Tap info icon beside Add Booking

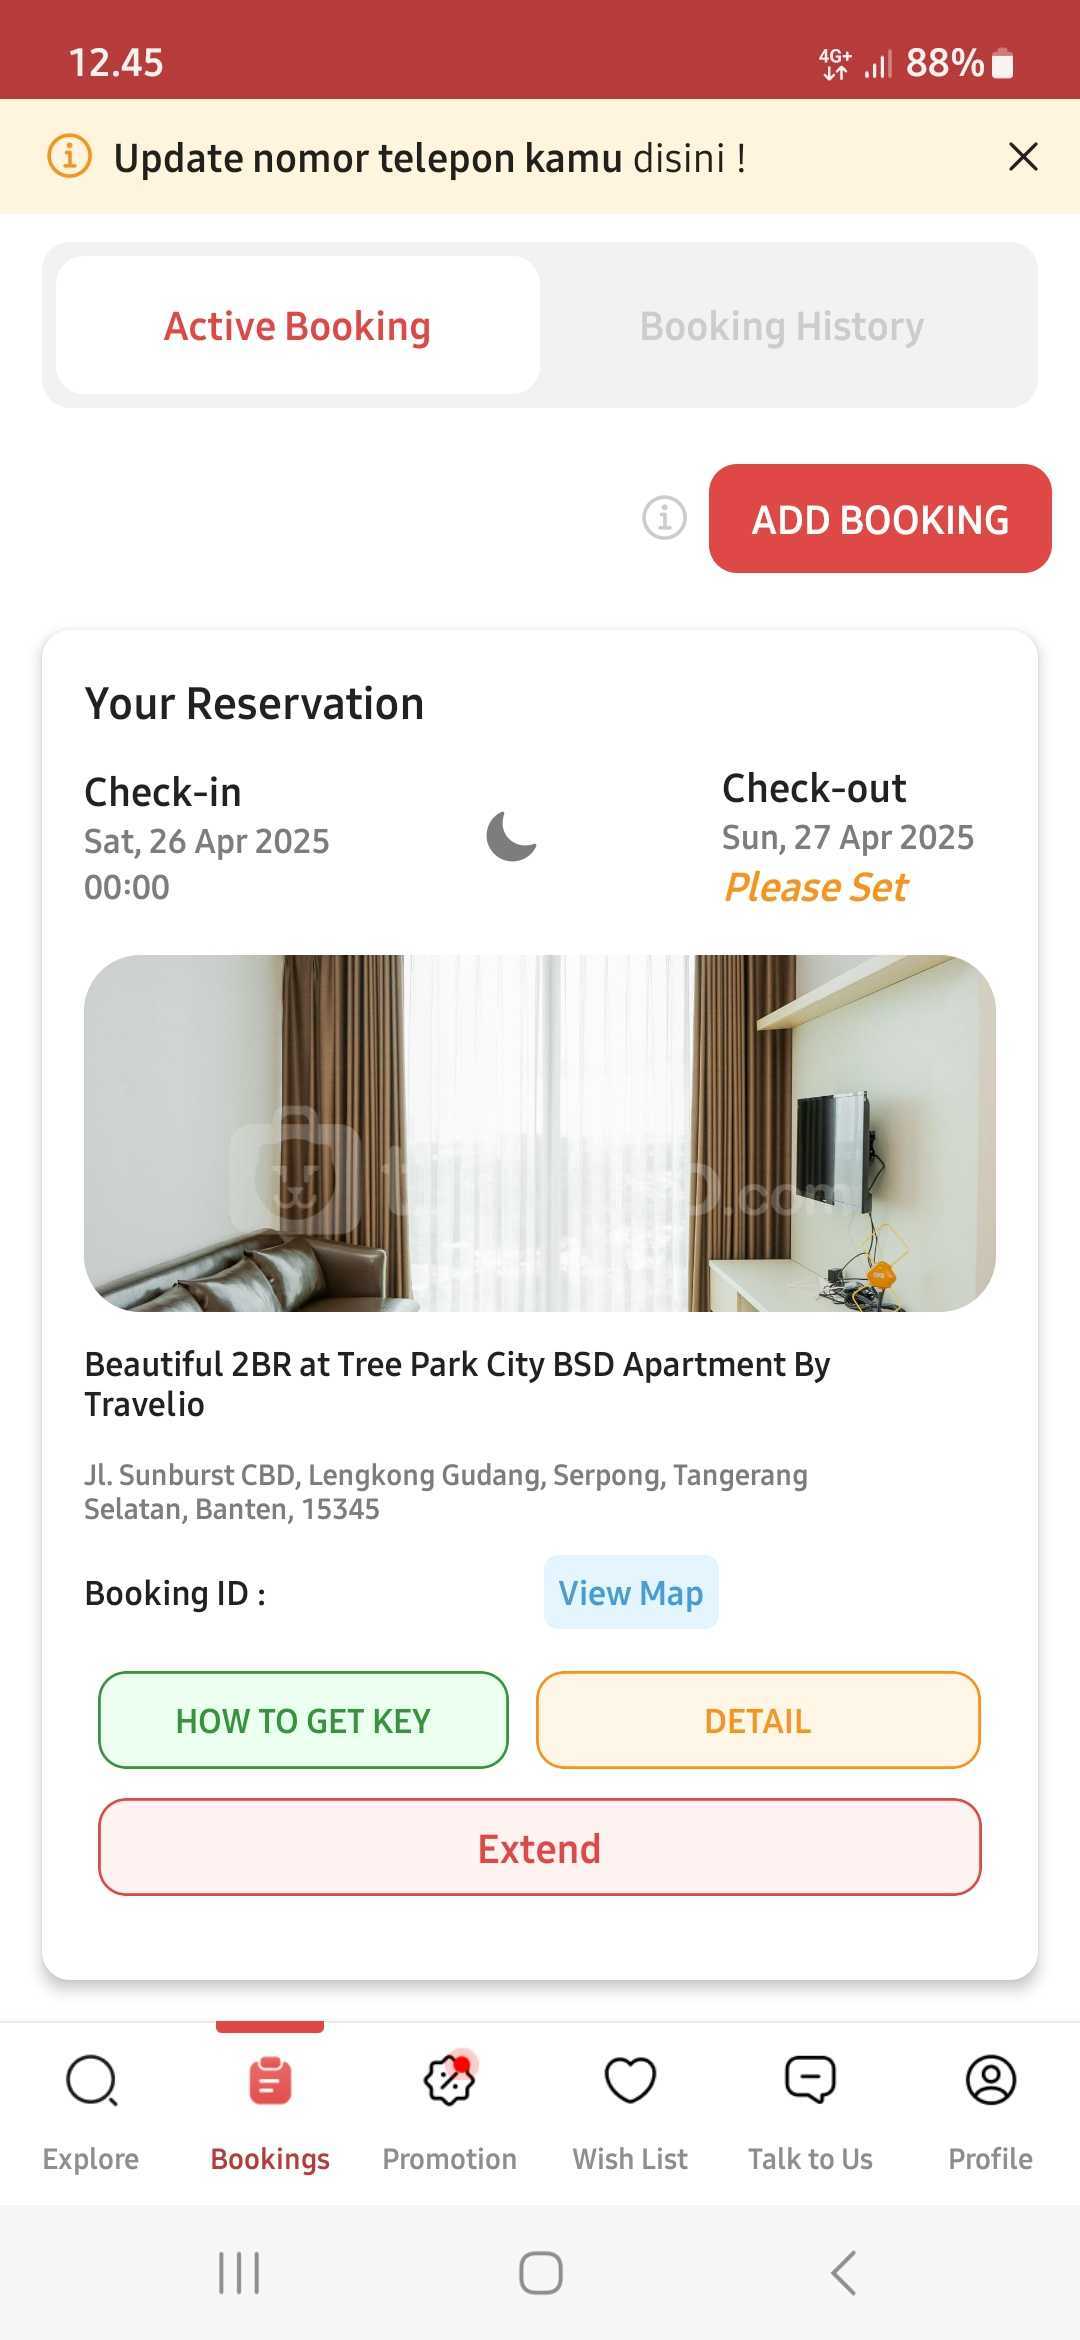(664, 518)
